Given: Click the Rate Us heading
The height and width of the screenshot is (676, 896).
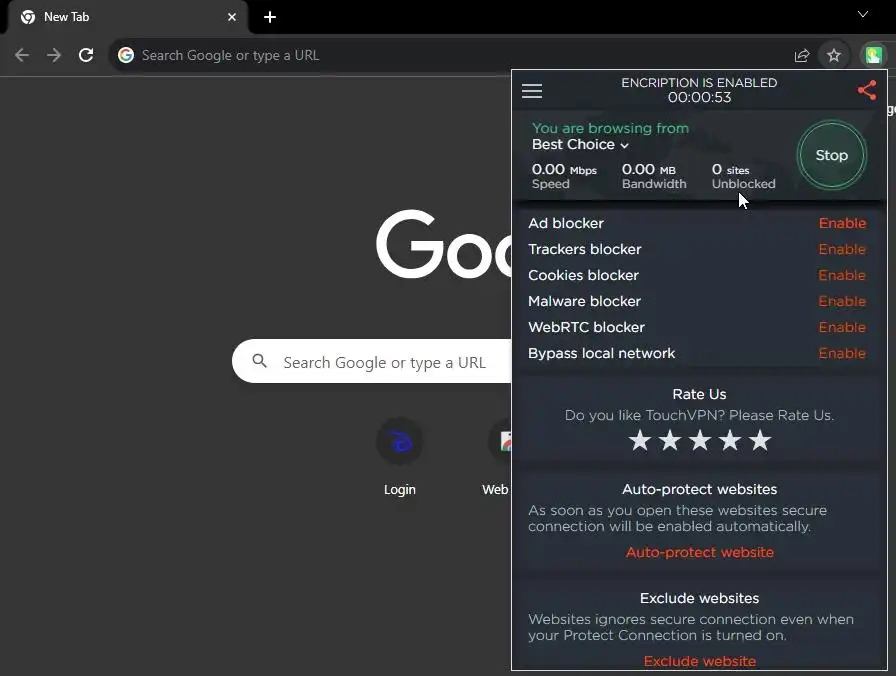Looking at the screenshot, I should pos(699,394).
